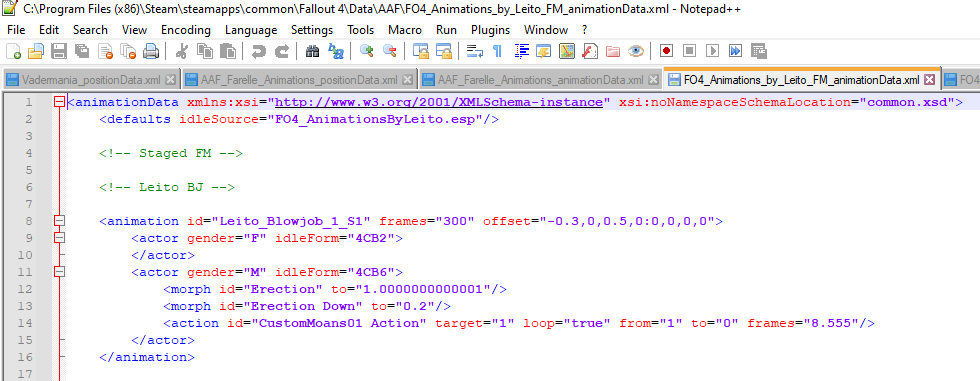Image resolution: width=980 pixels, height=381 pixels.
Task: Open the Encoding menu
Action: [186, 30]
